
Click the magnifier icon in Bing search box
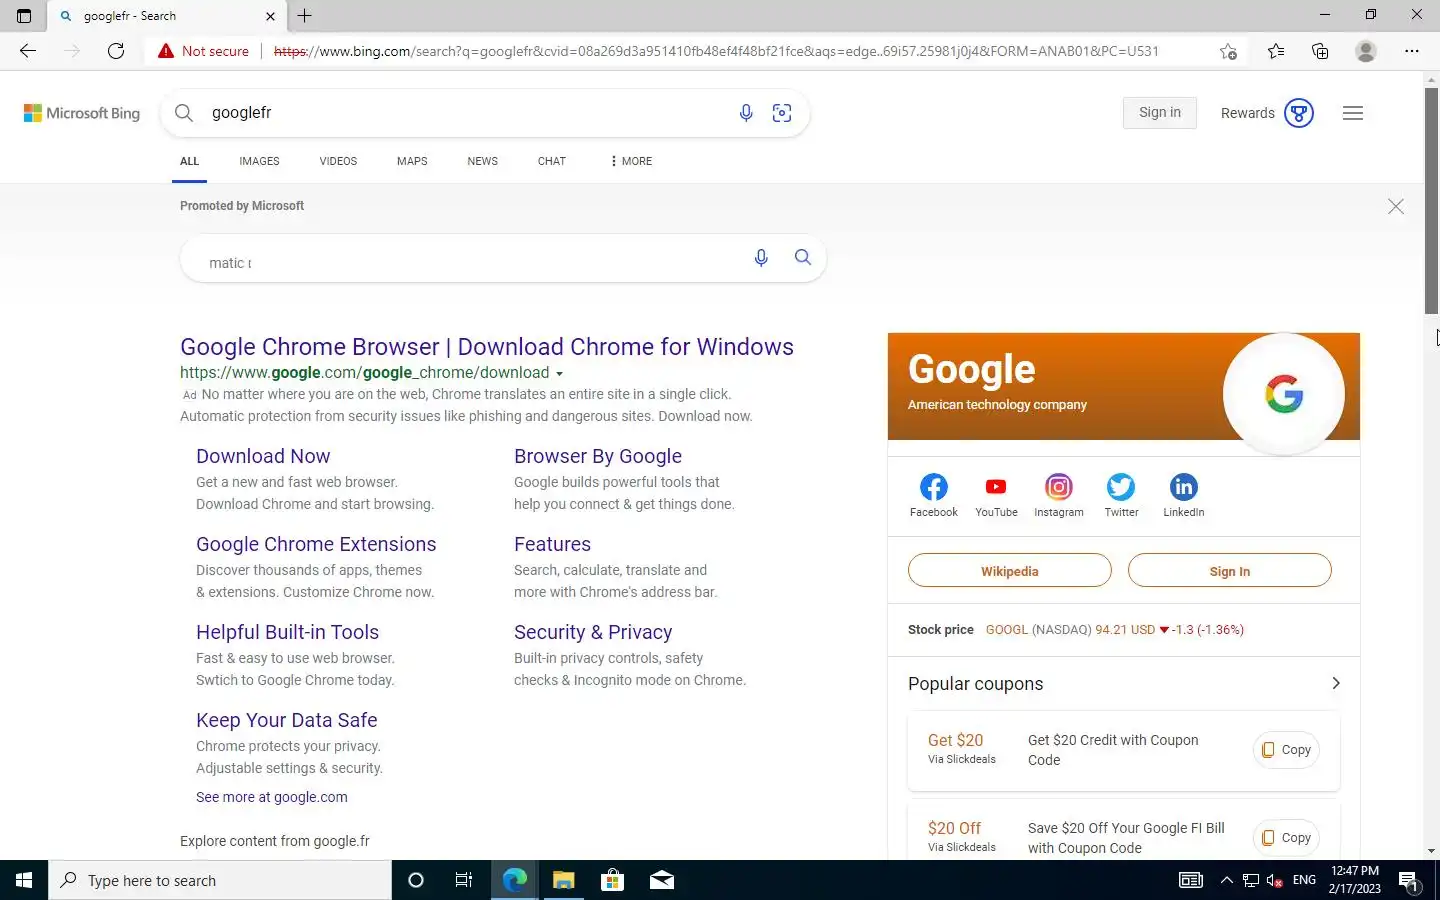click(184, 113)
